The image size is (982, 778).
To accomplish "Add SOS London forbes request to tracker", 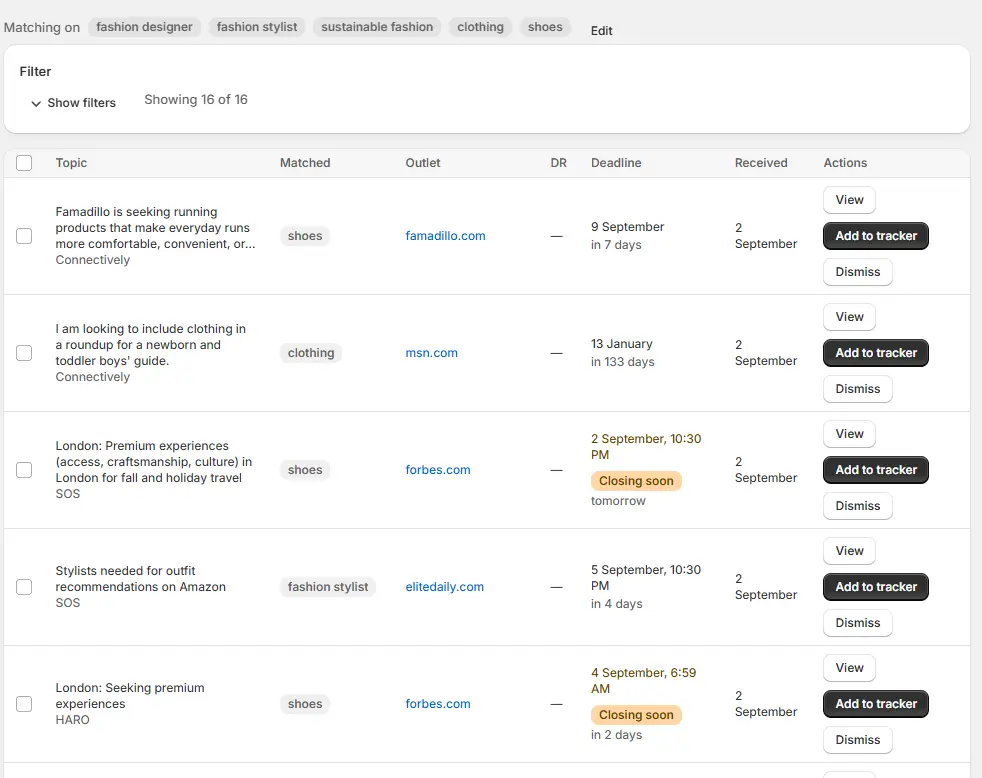I will tap(876, 470).
